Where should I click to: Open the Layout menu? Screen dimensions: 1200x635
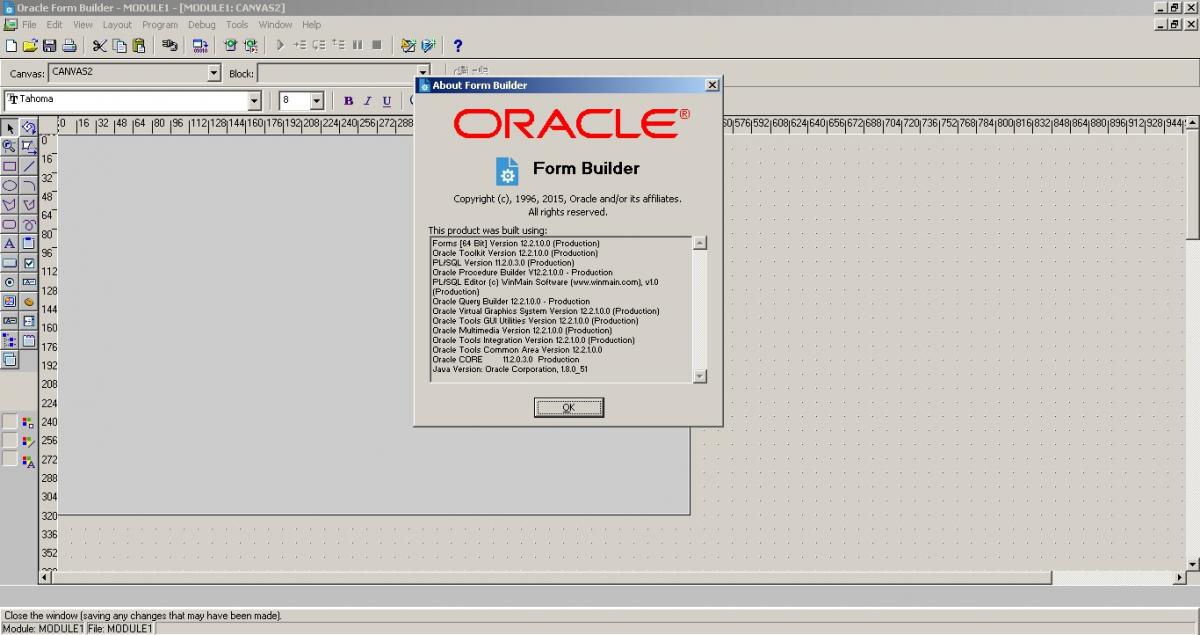[117, 24]
